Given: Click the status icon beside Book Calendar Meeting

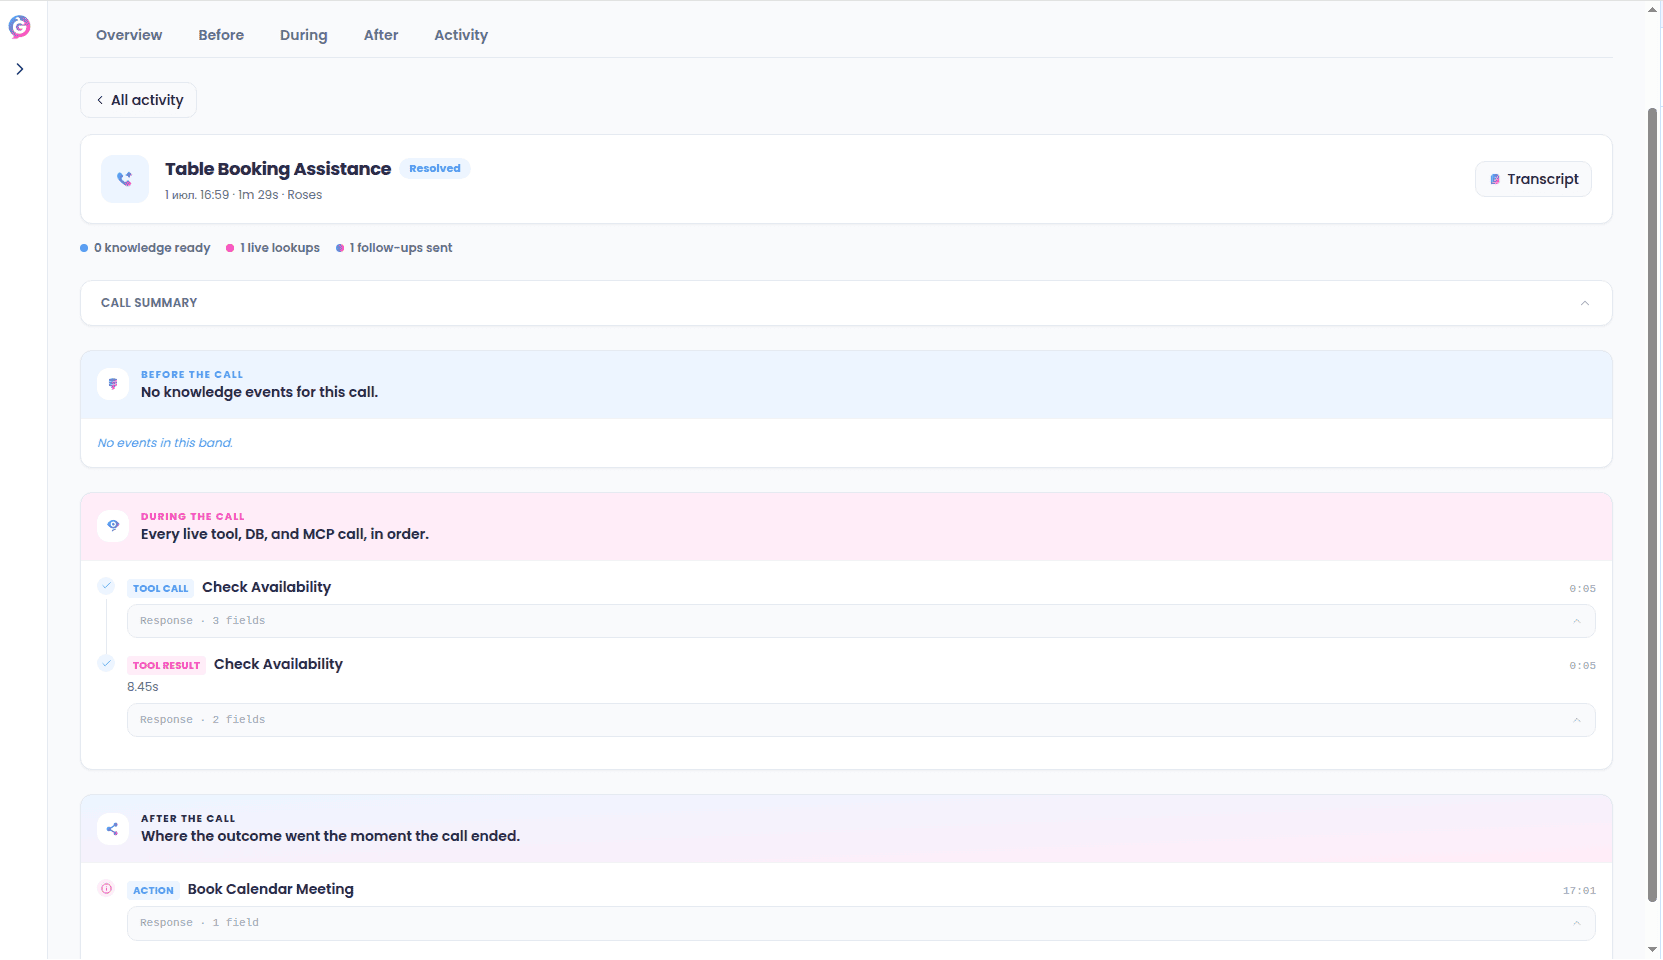Looking at the screenshot, I should click(107, 888).
